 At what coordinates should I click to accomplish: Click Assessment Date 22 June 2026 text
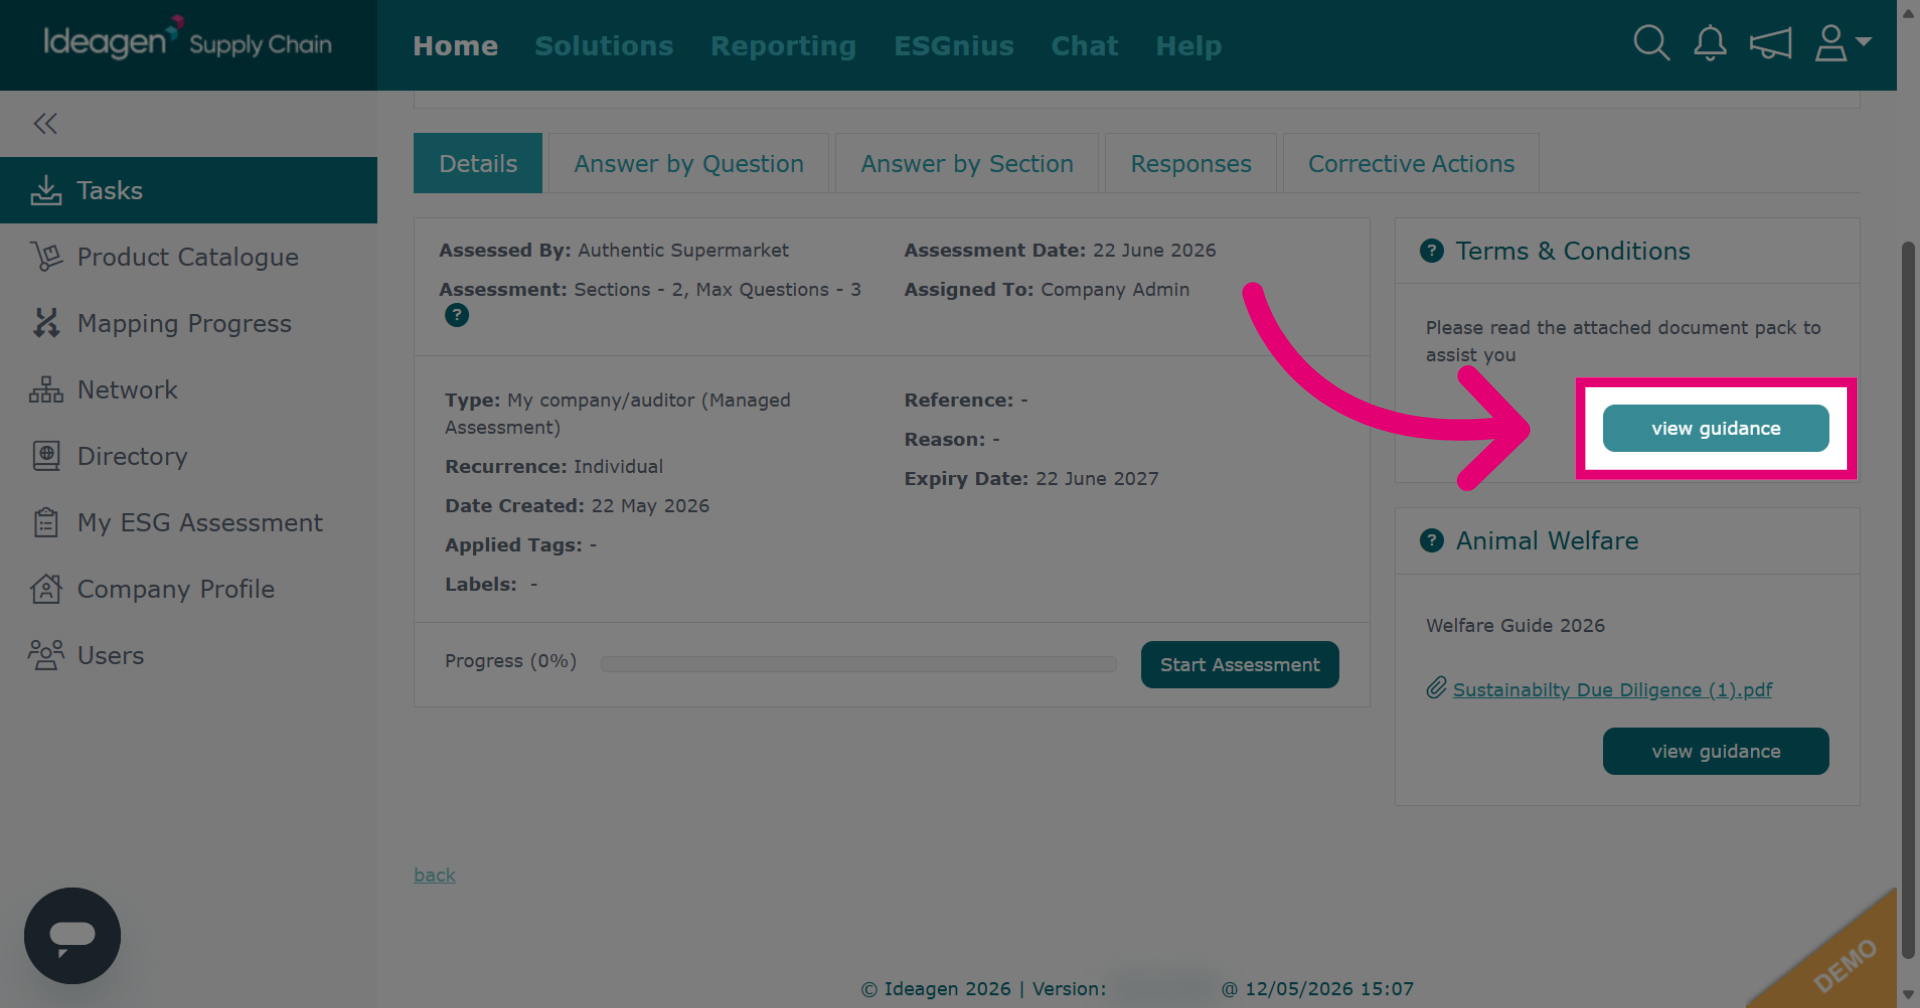[1060, 250]
